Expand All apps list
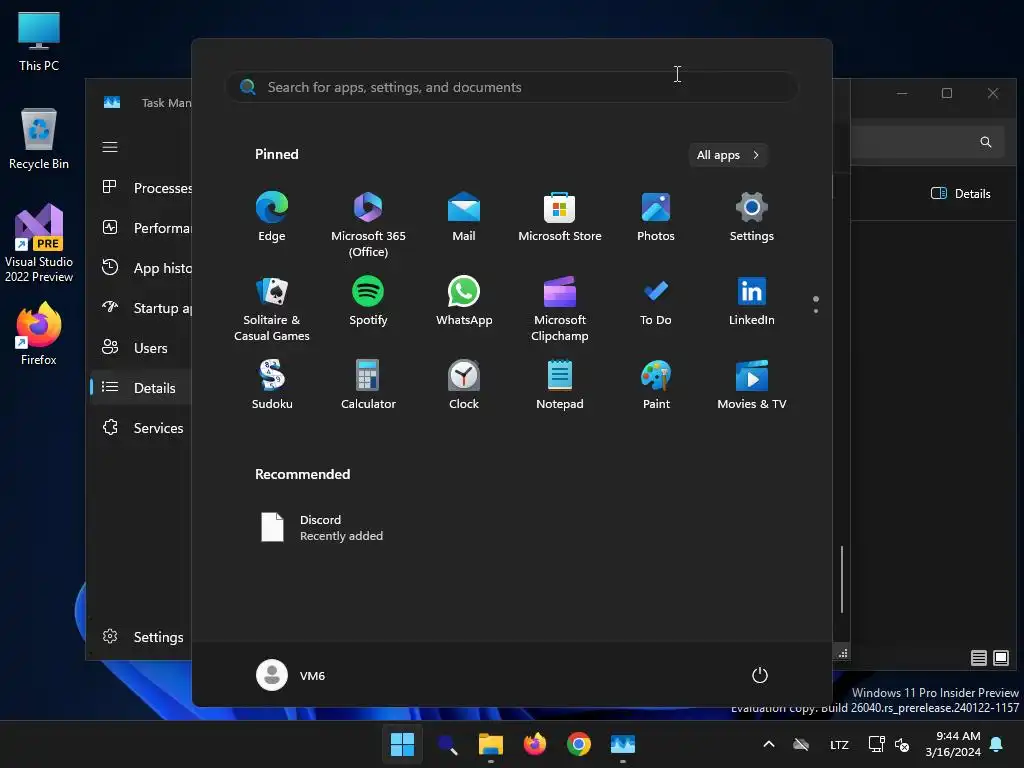The height and width of the screenshot is (768, 1024). point(728,155)
